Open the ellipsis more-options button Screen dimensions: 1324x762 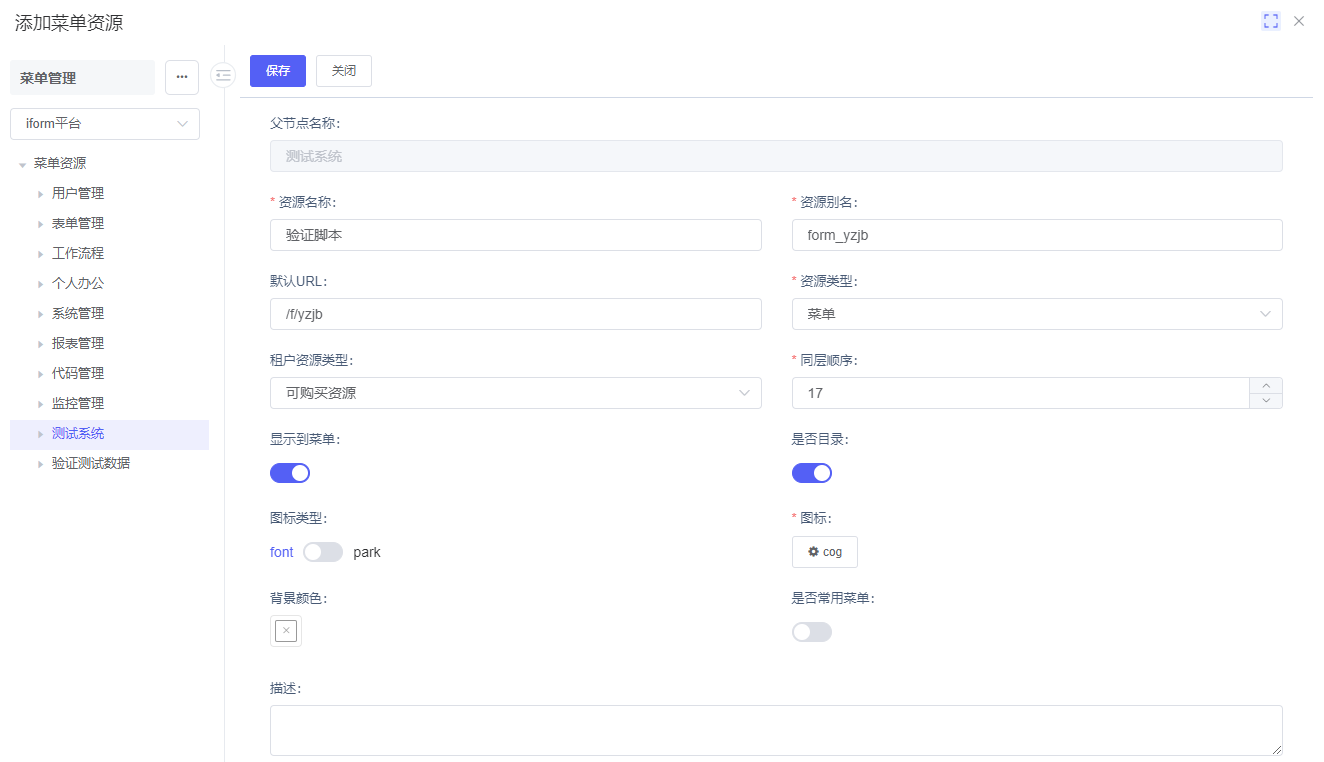(x=182, y=77)
